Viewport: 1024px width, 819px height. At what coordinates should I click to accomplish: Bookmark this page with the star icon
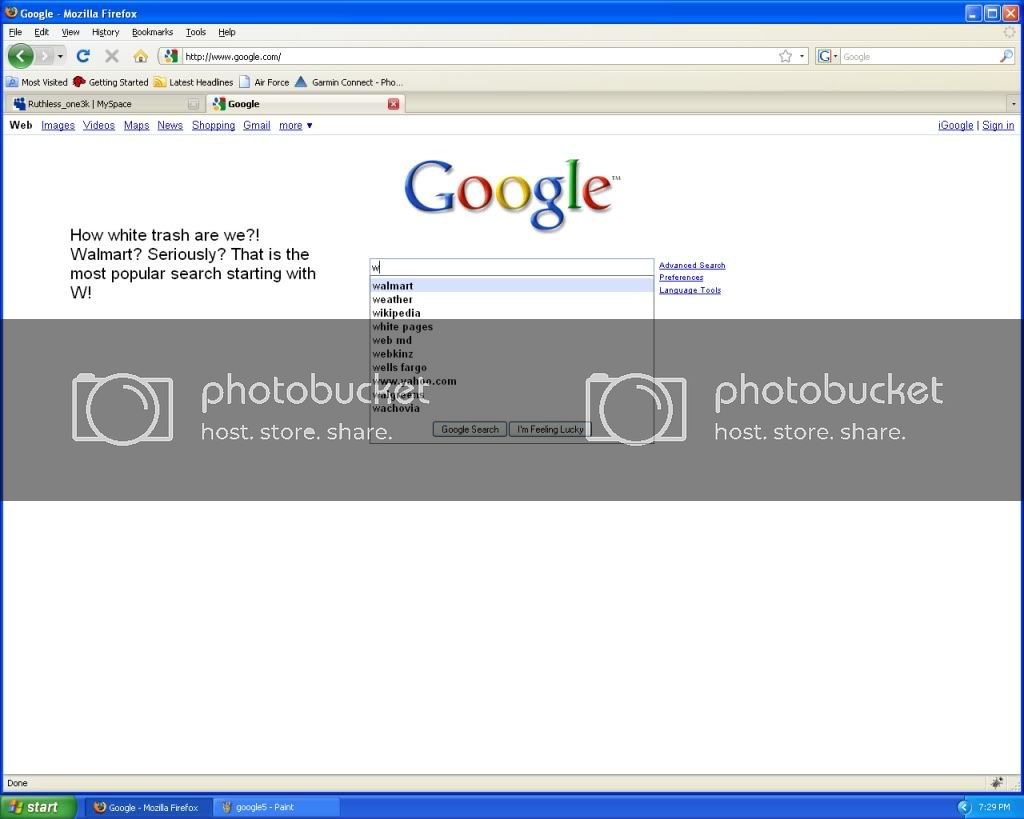[x=786, y=56]
